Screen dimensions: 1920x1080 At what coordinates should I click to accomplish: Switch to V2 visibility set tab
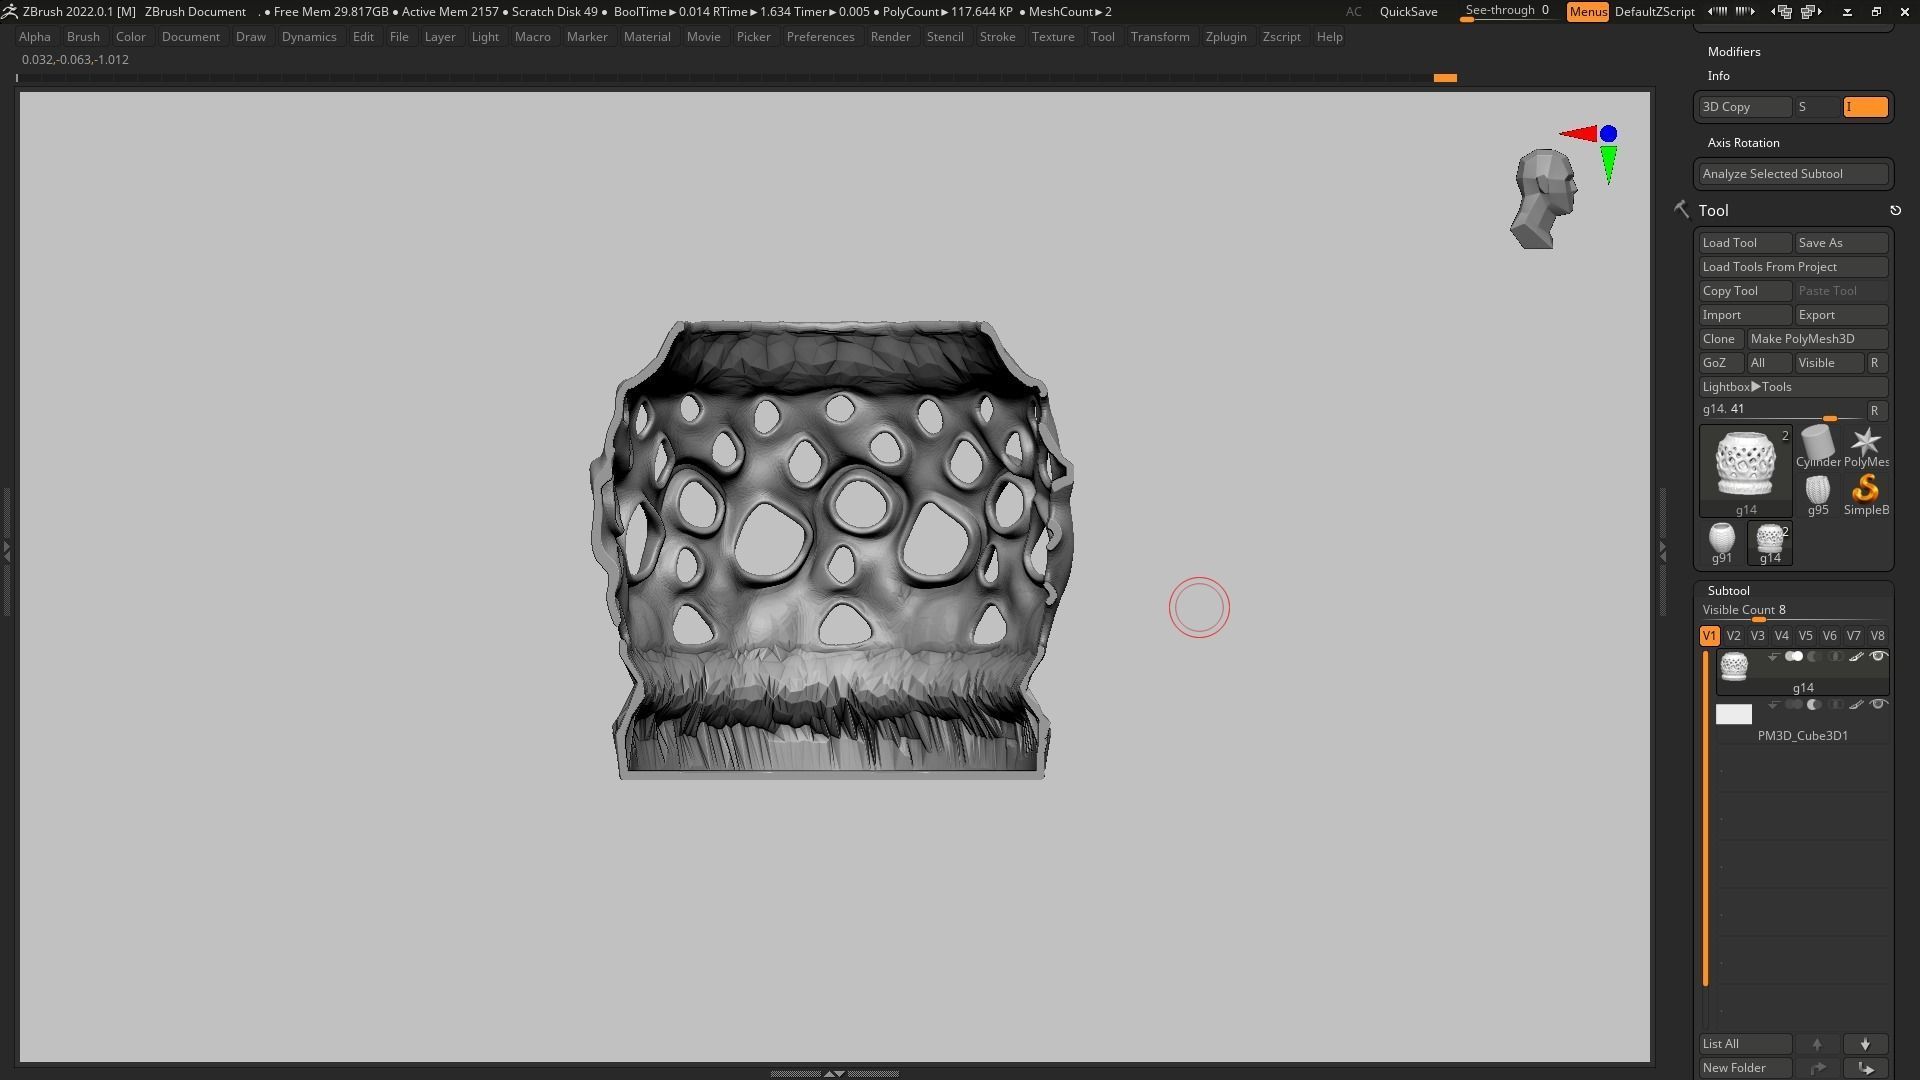click(1733, 636)
